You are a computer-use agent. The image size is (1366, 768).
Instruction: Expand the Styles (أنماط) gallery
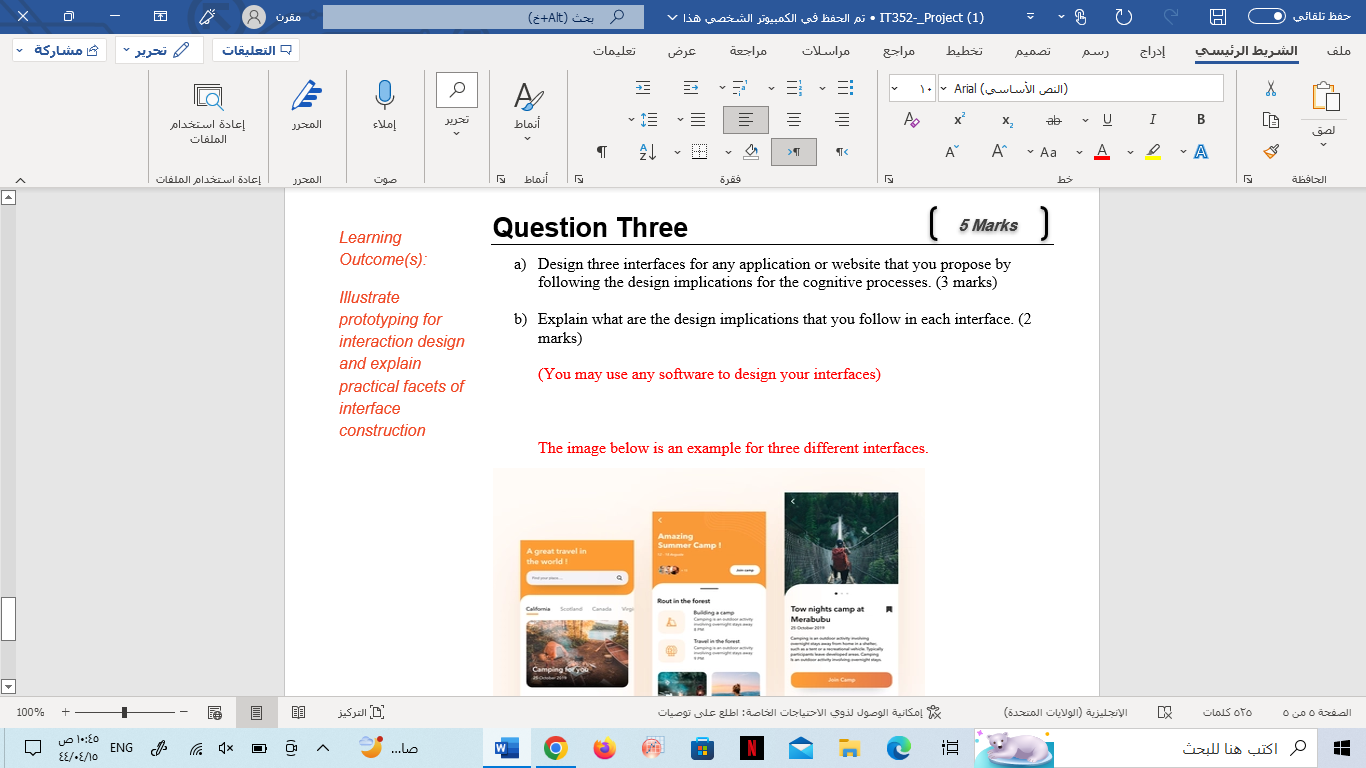coord(527,110)
